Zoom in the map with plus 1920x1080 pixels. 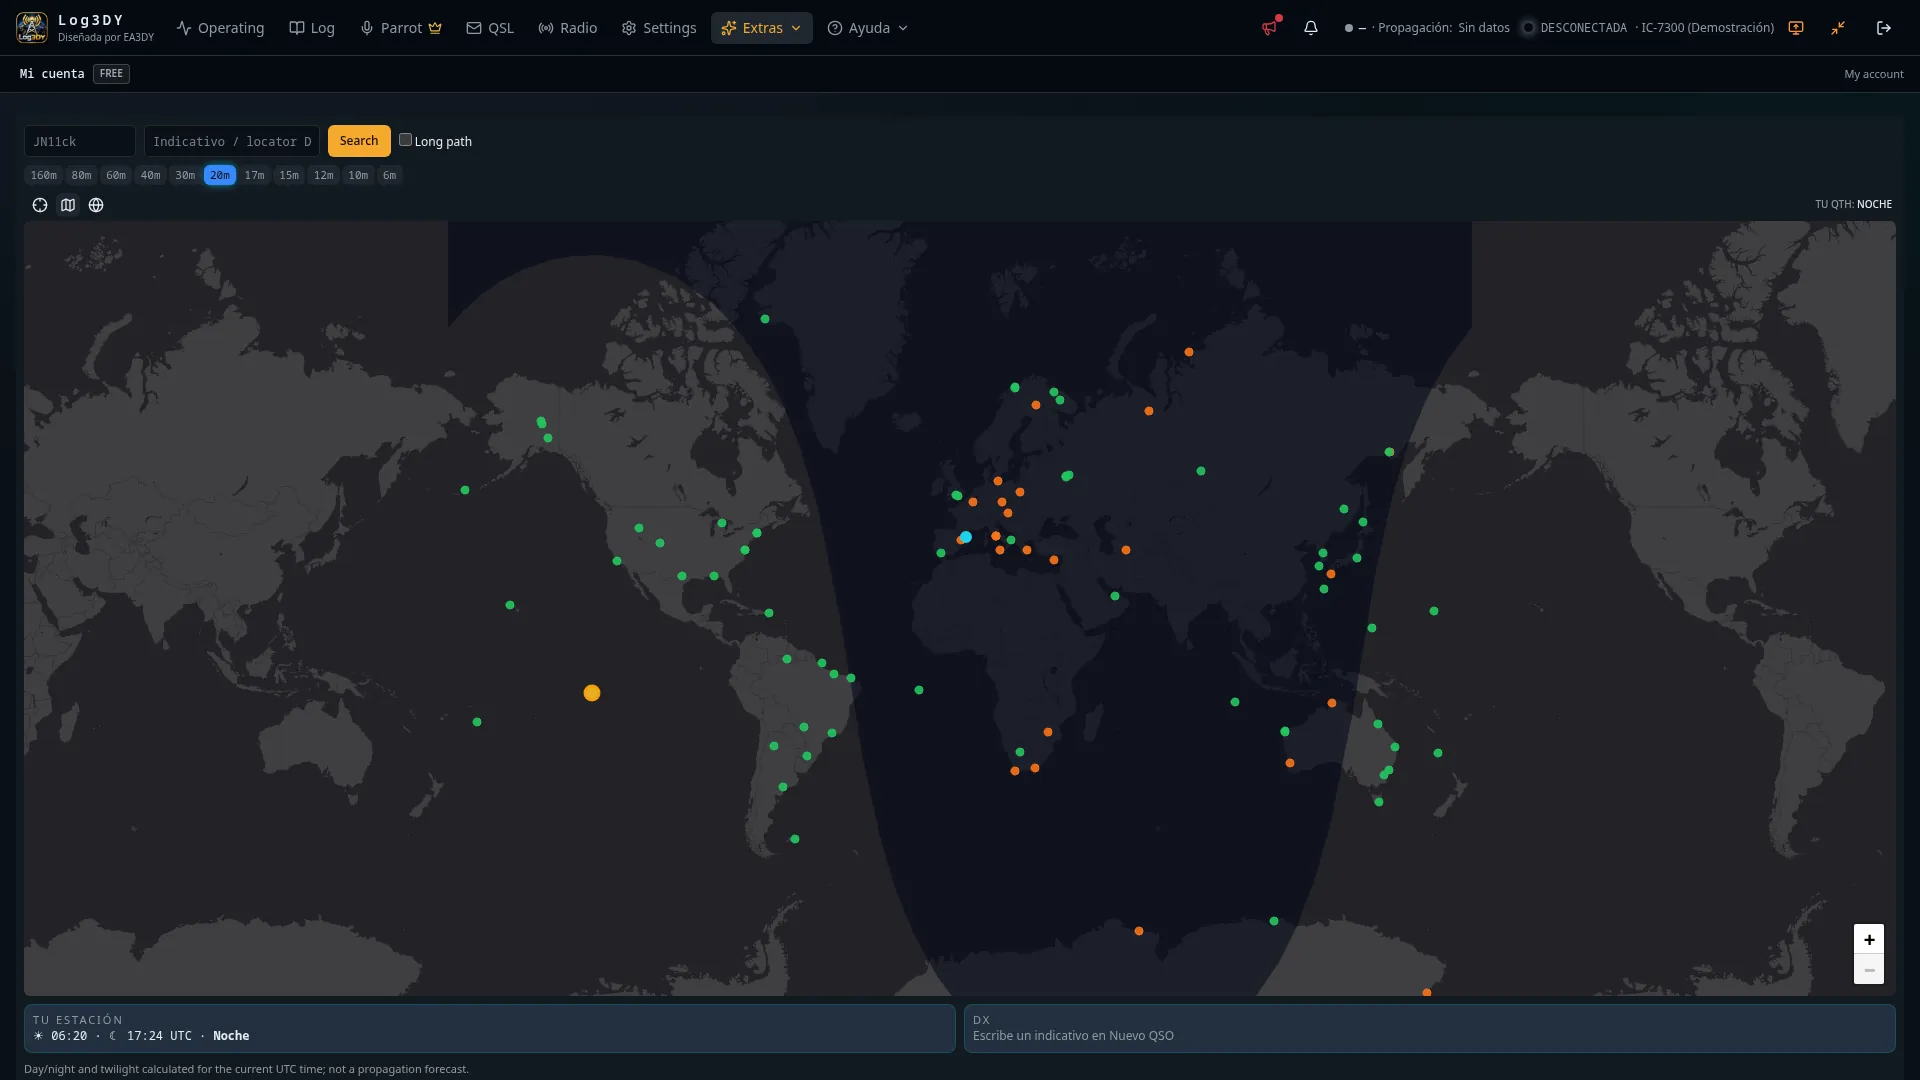(1869, 939)
